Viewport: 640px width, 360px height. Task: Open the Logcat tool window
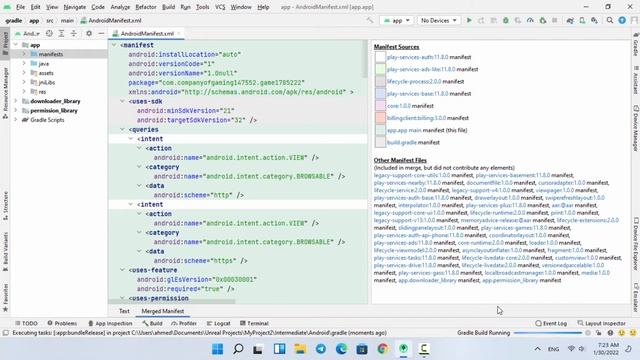click(218, 323)
